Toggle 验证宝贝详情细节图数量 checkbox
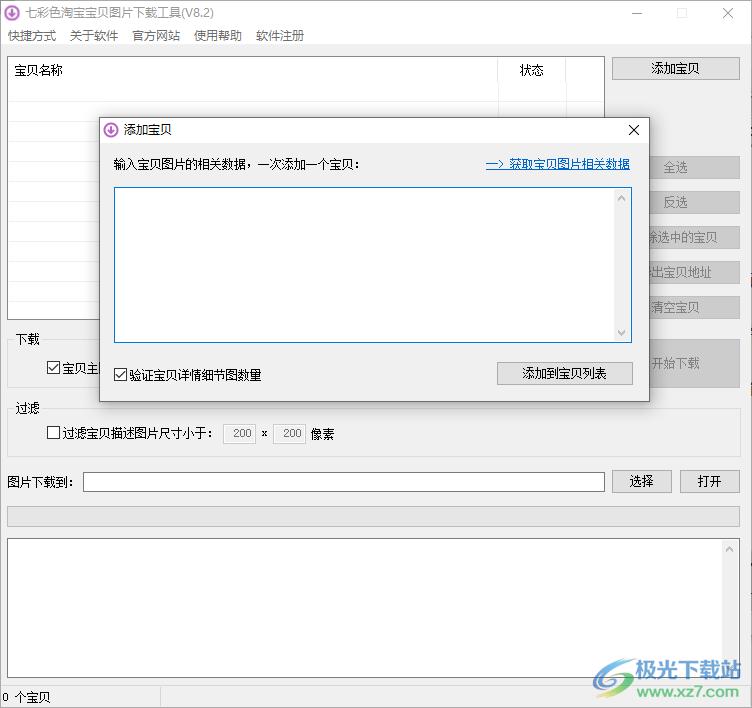This screenshot has height=708, width=752. click(121, 375)
